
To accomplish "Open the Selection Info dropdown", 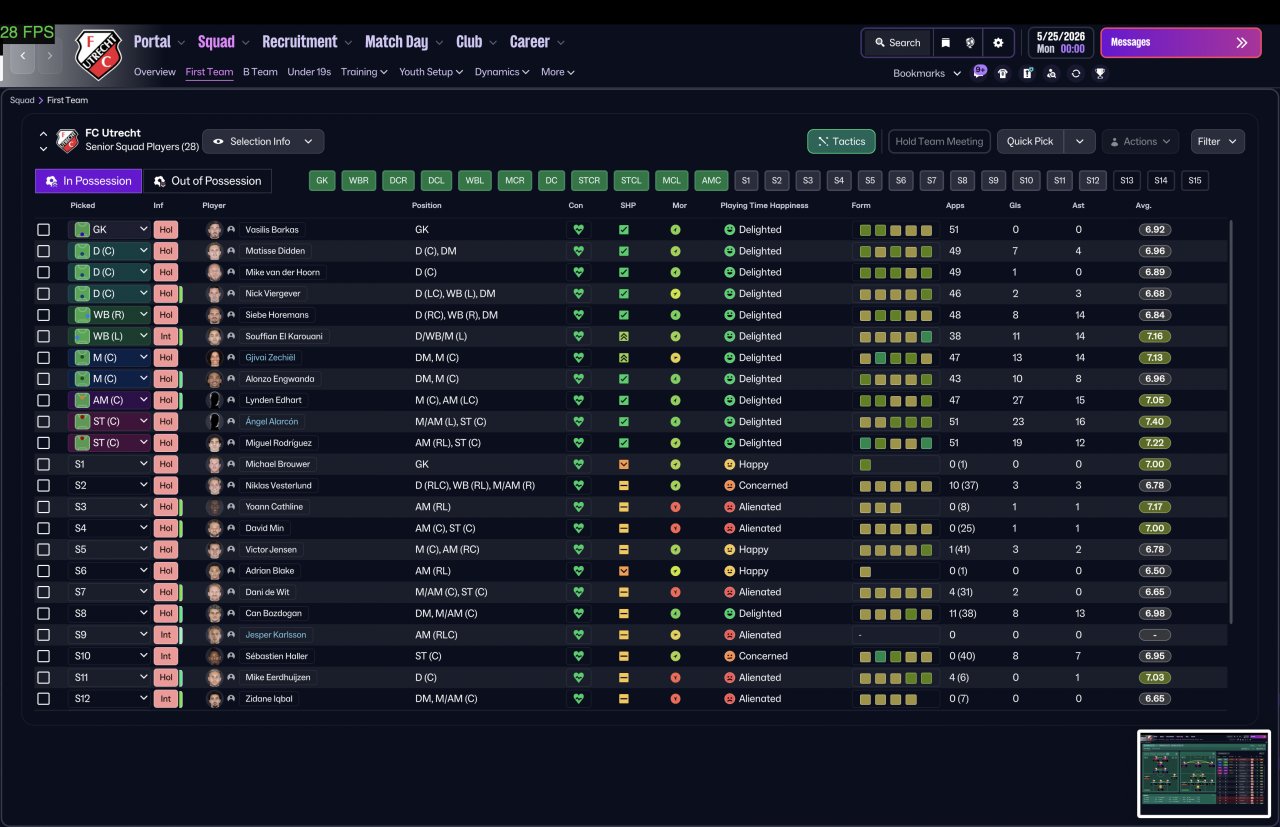I will (x=263, y=141).
